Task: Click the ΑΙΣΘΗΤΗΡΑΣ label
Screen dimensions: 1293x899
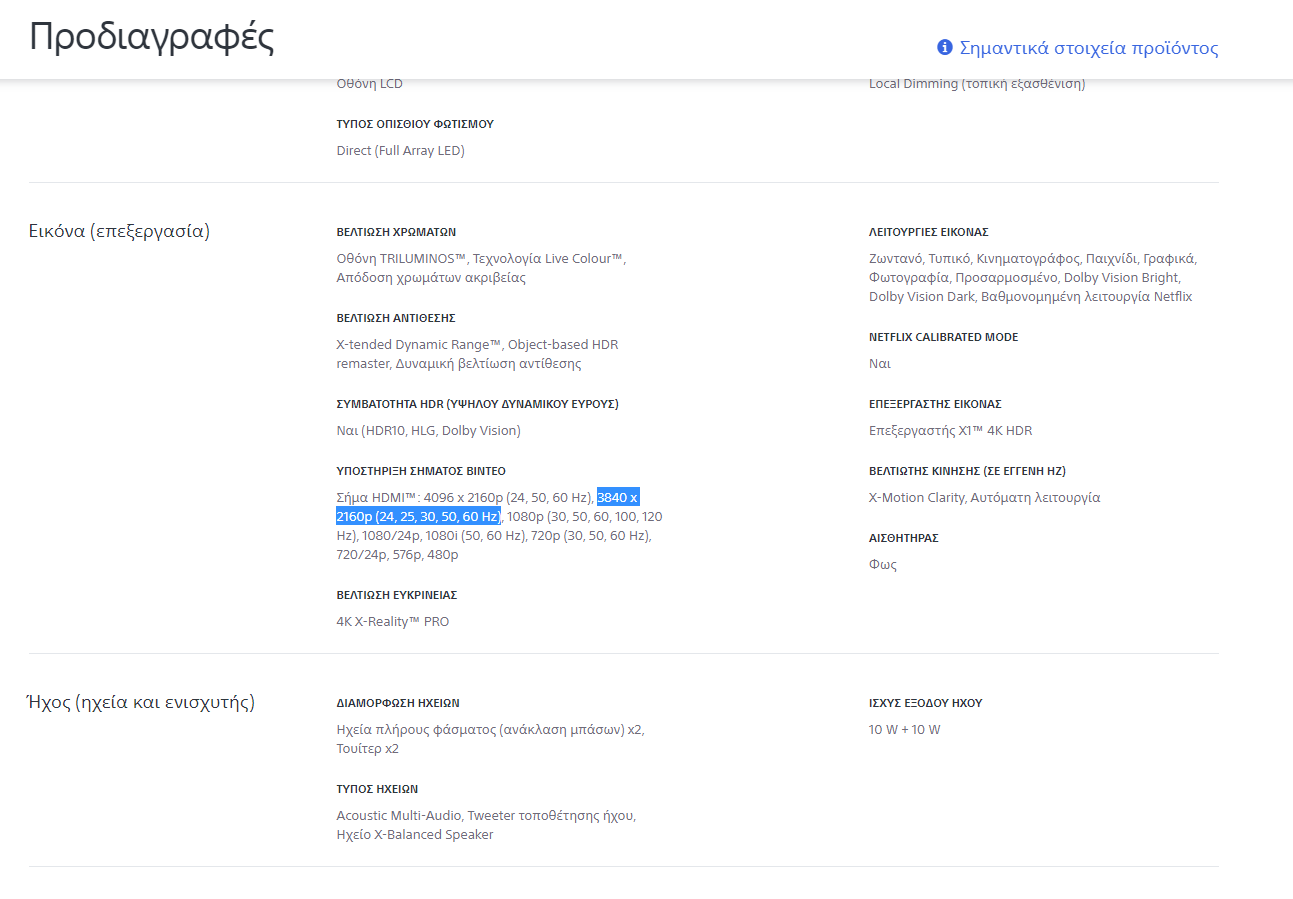Action: (x=904, y=538)
